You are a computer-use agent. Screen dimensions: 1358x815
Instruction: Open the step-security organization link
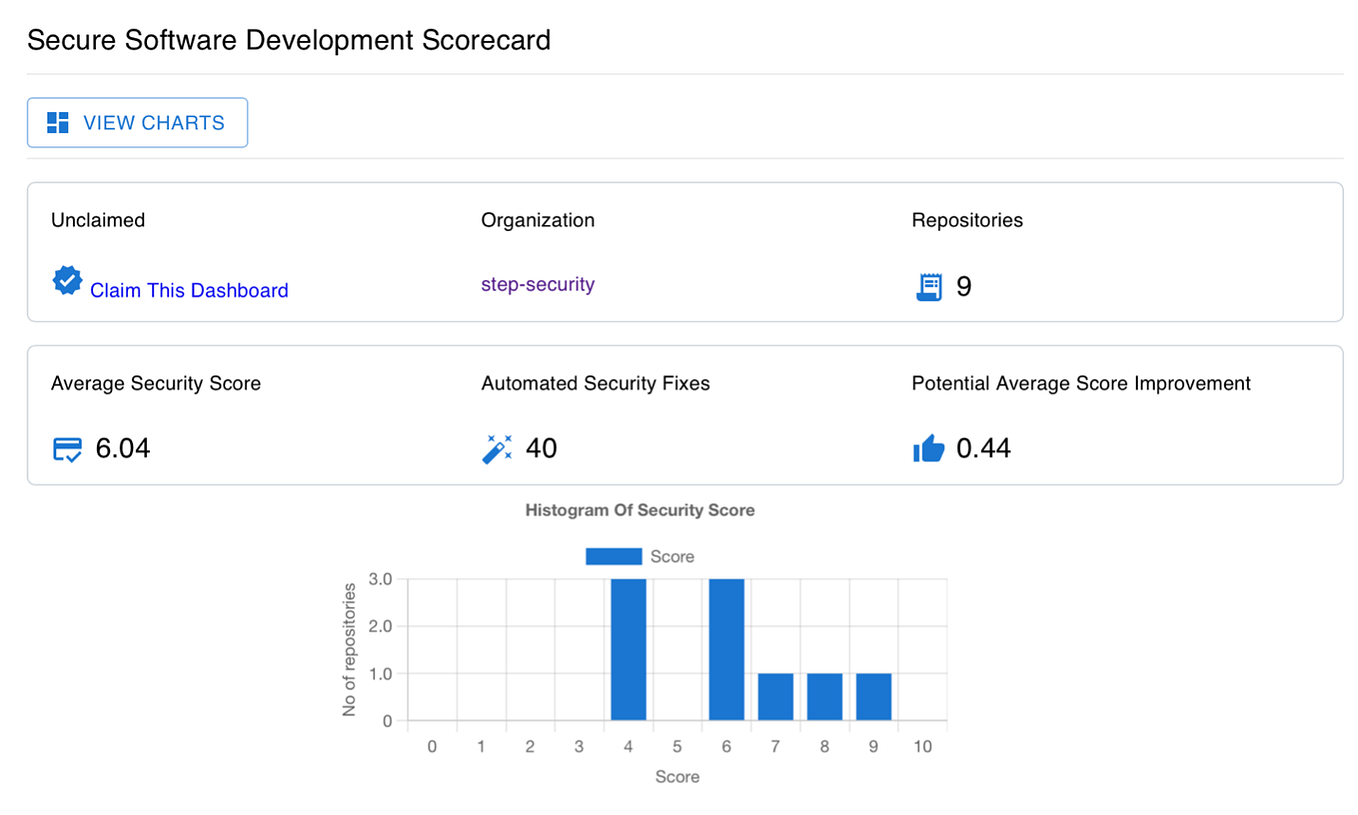click(x=538, y=284)
